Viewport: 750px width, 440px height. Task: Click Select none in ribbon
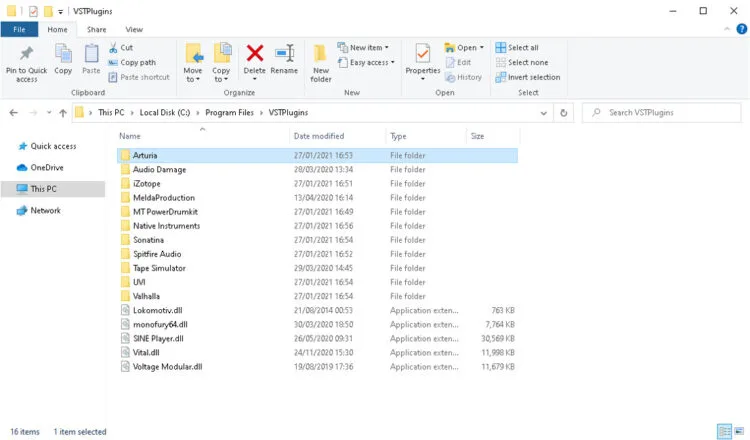[522, 62]
